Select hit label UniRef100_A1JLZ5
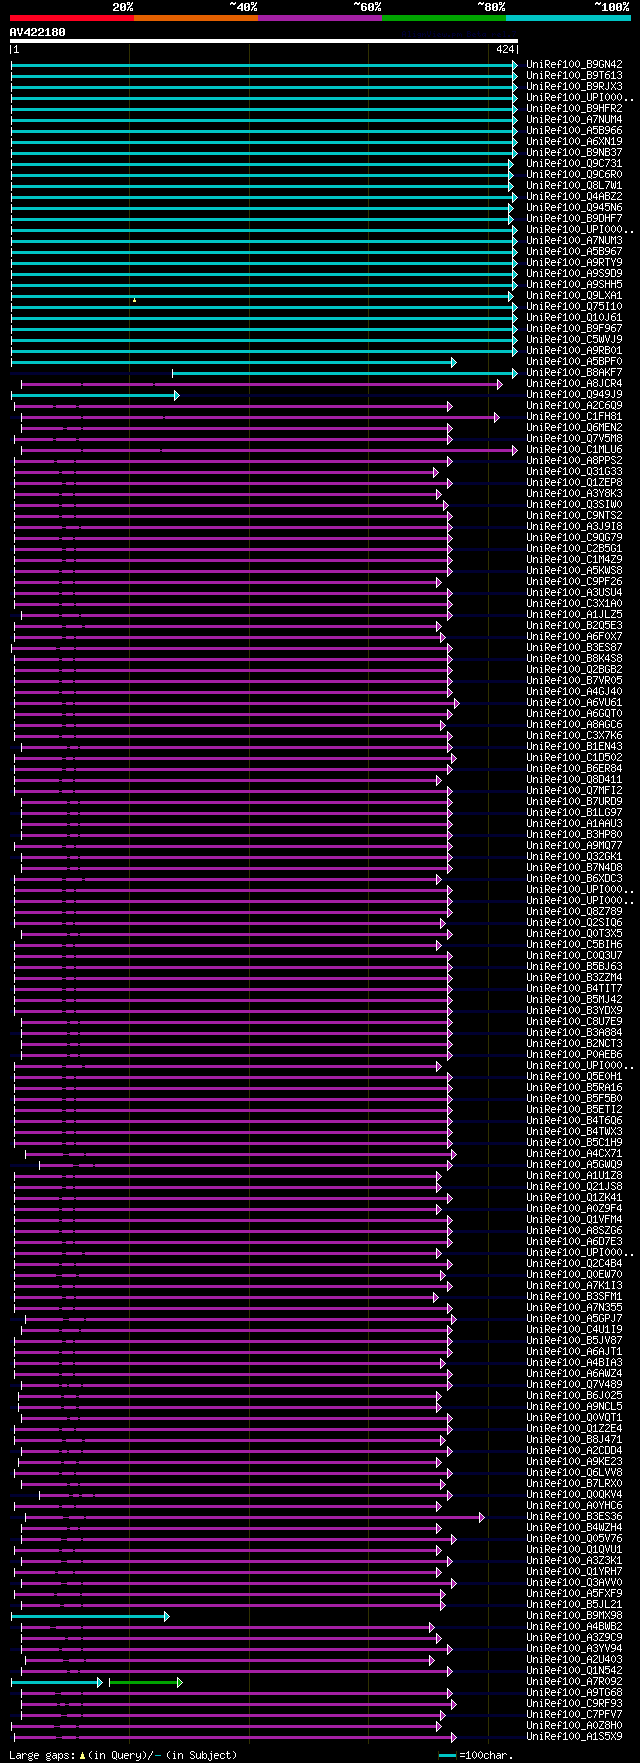 pos(574,615)
